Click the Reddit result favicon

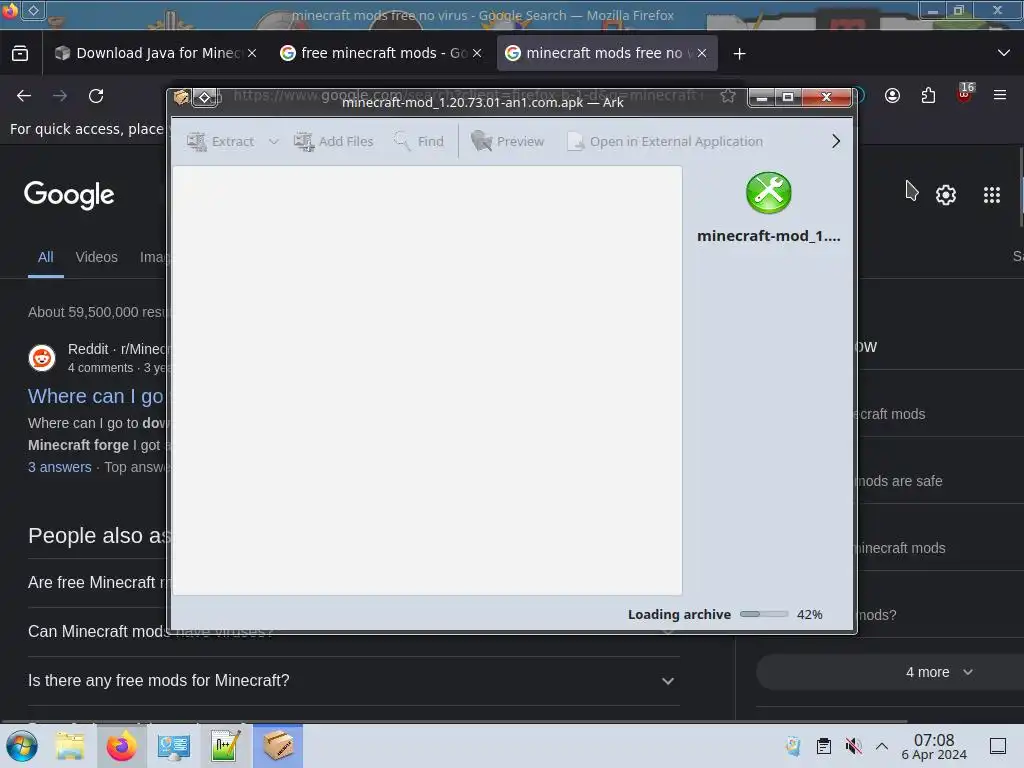[x=42, y=358]
